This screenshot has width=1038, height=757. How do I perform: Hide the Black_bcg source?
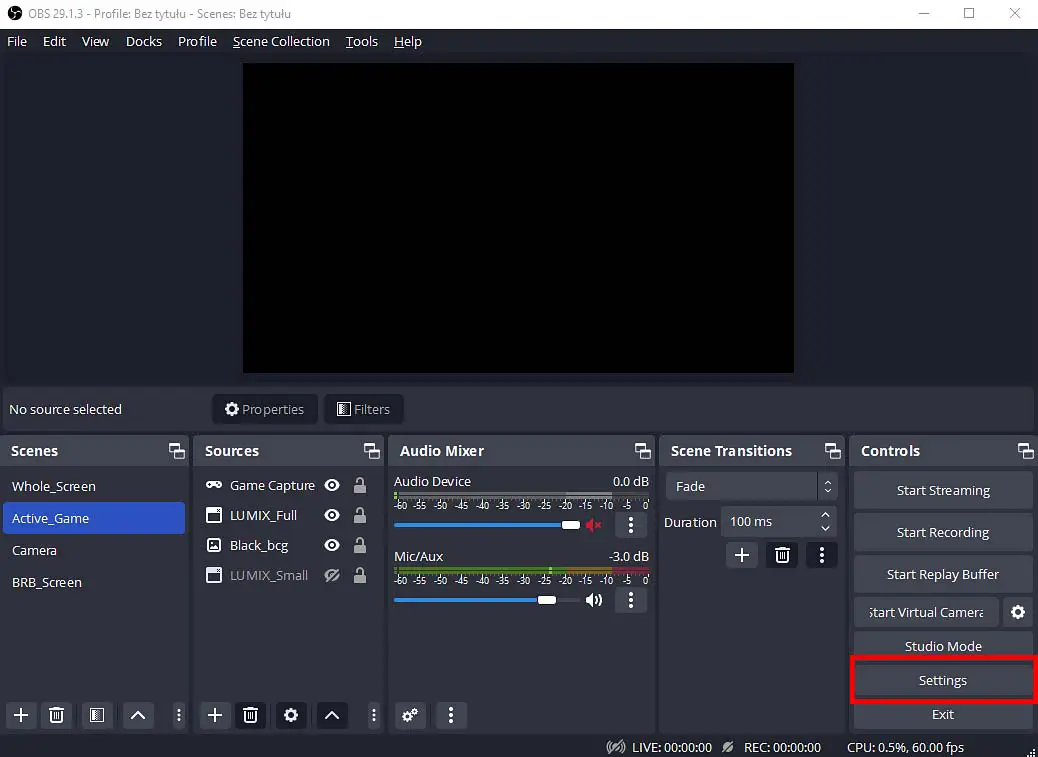(332, 545)
